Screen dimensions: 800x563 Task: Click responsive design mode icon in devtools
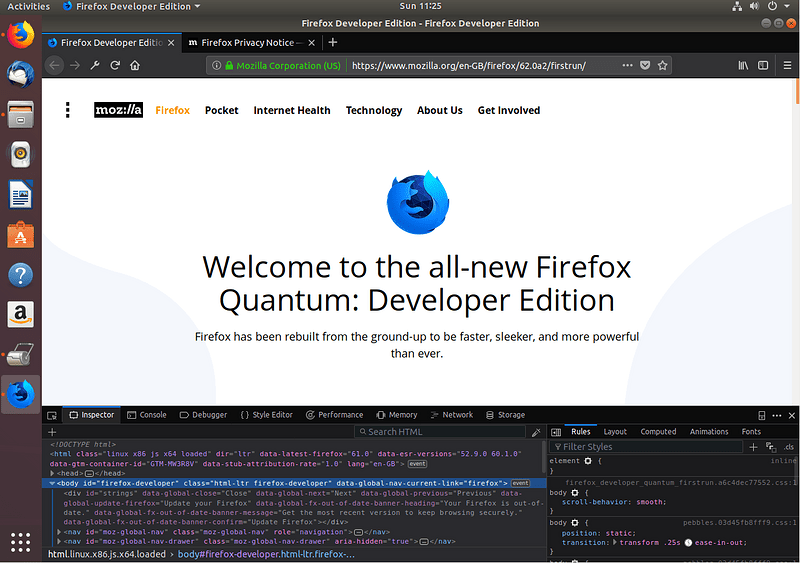tap(762, 415)
